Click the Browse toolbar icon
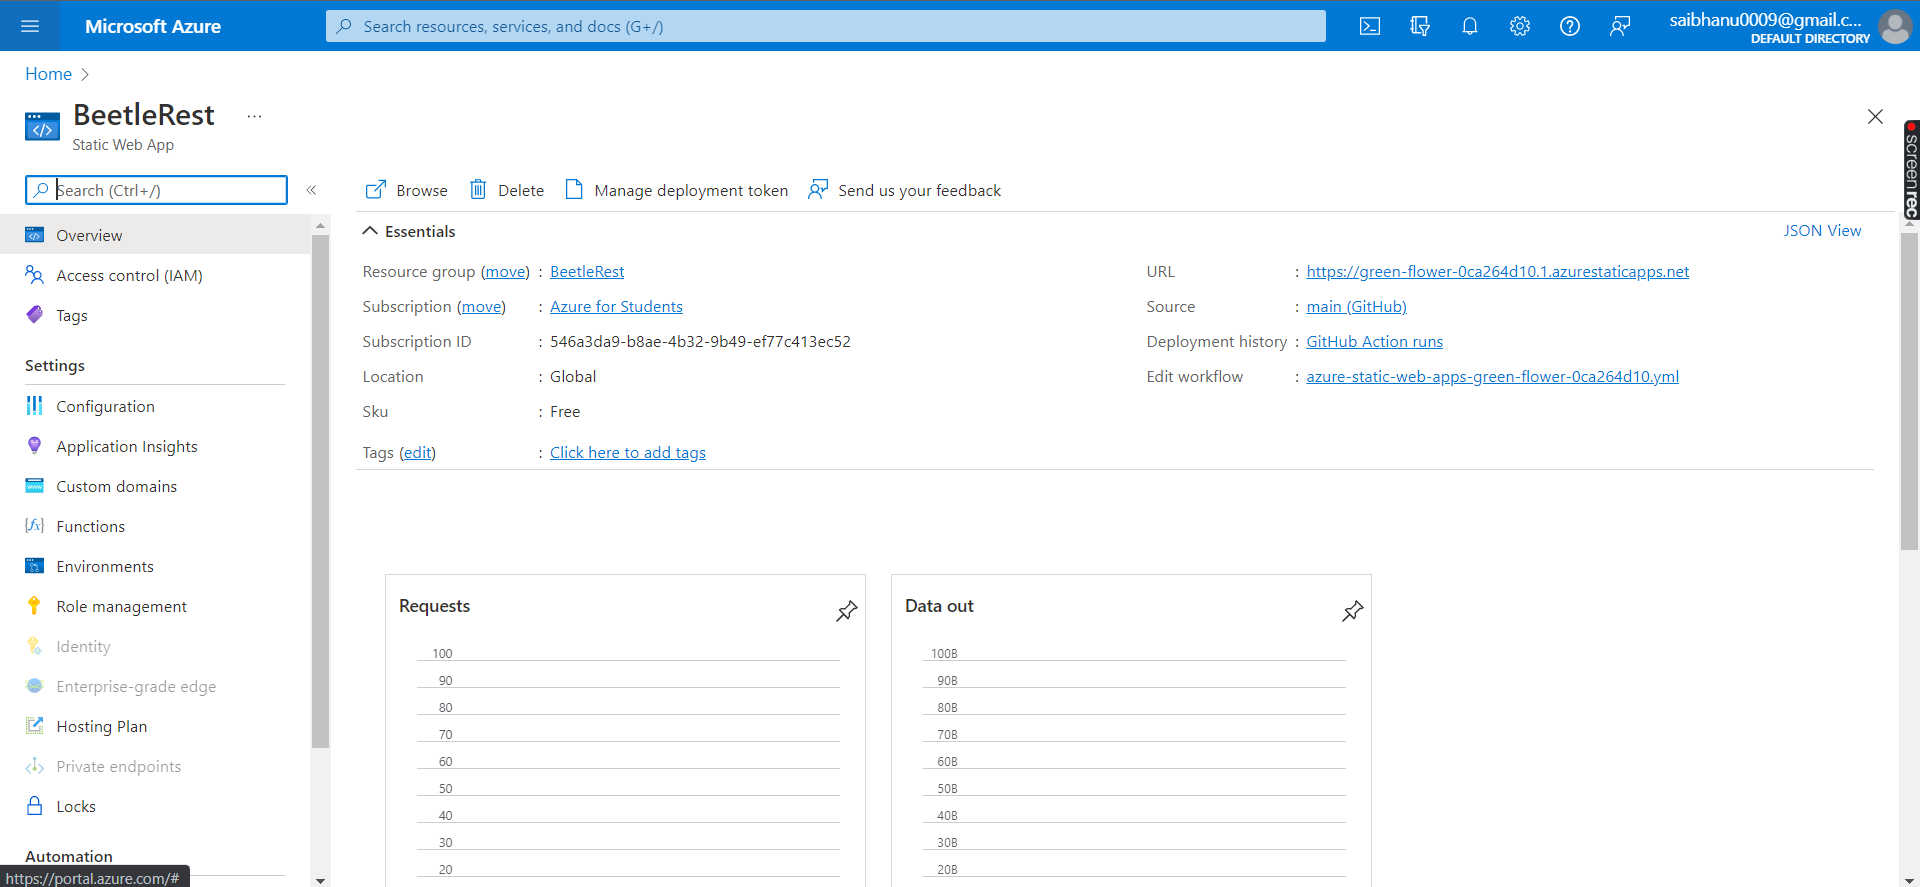Image resolution: width=1920 pixels, height=887 pixels. point(376,190)
